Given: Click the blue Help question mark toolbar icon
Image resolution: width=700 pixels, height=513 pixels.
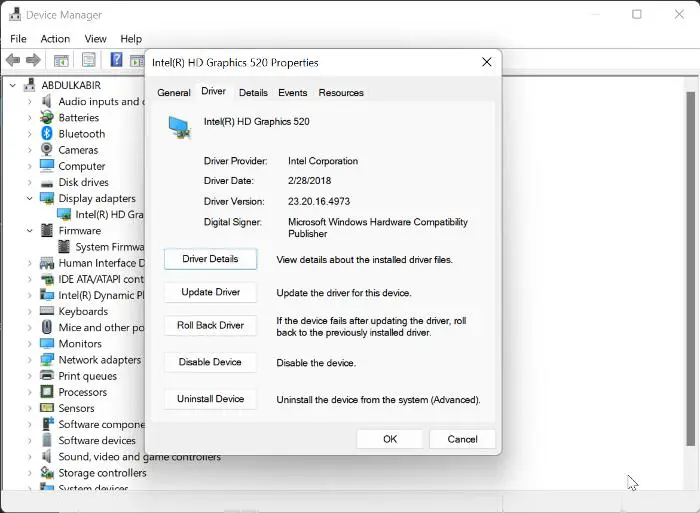Looking at the screenshot, I should click(x=116, y=59).
